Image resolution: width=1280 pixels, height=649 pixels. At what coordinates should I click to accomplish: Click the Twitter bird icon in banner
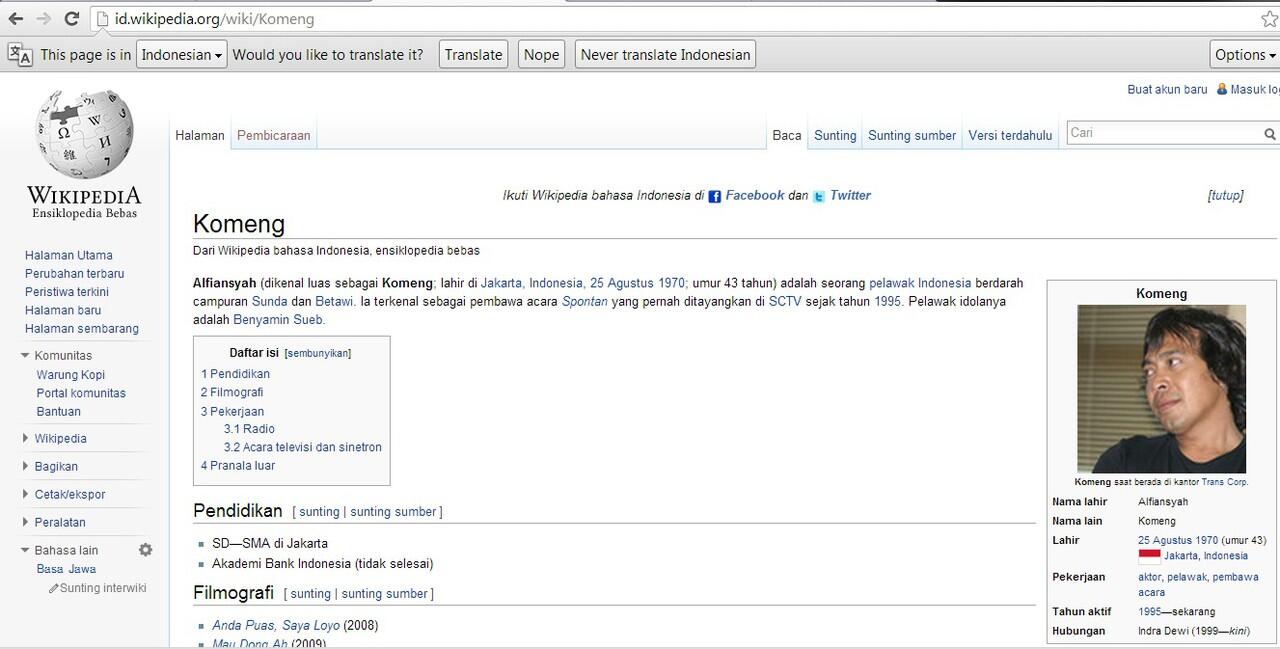[819, 196]
